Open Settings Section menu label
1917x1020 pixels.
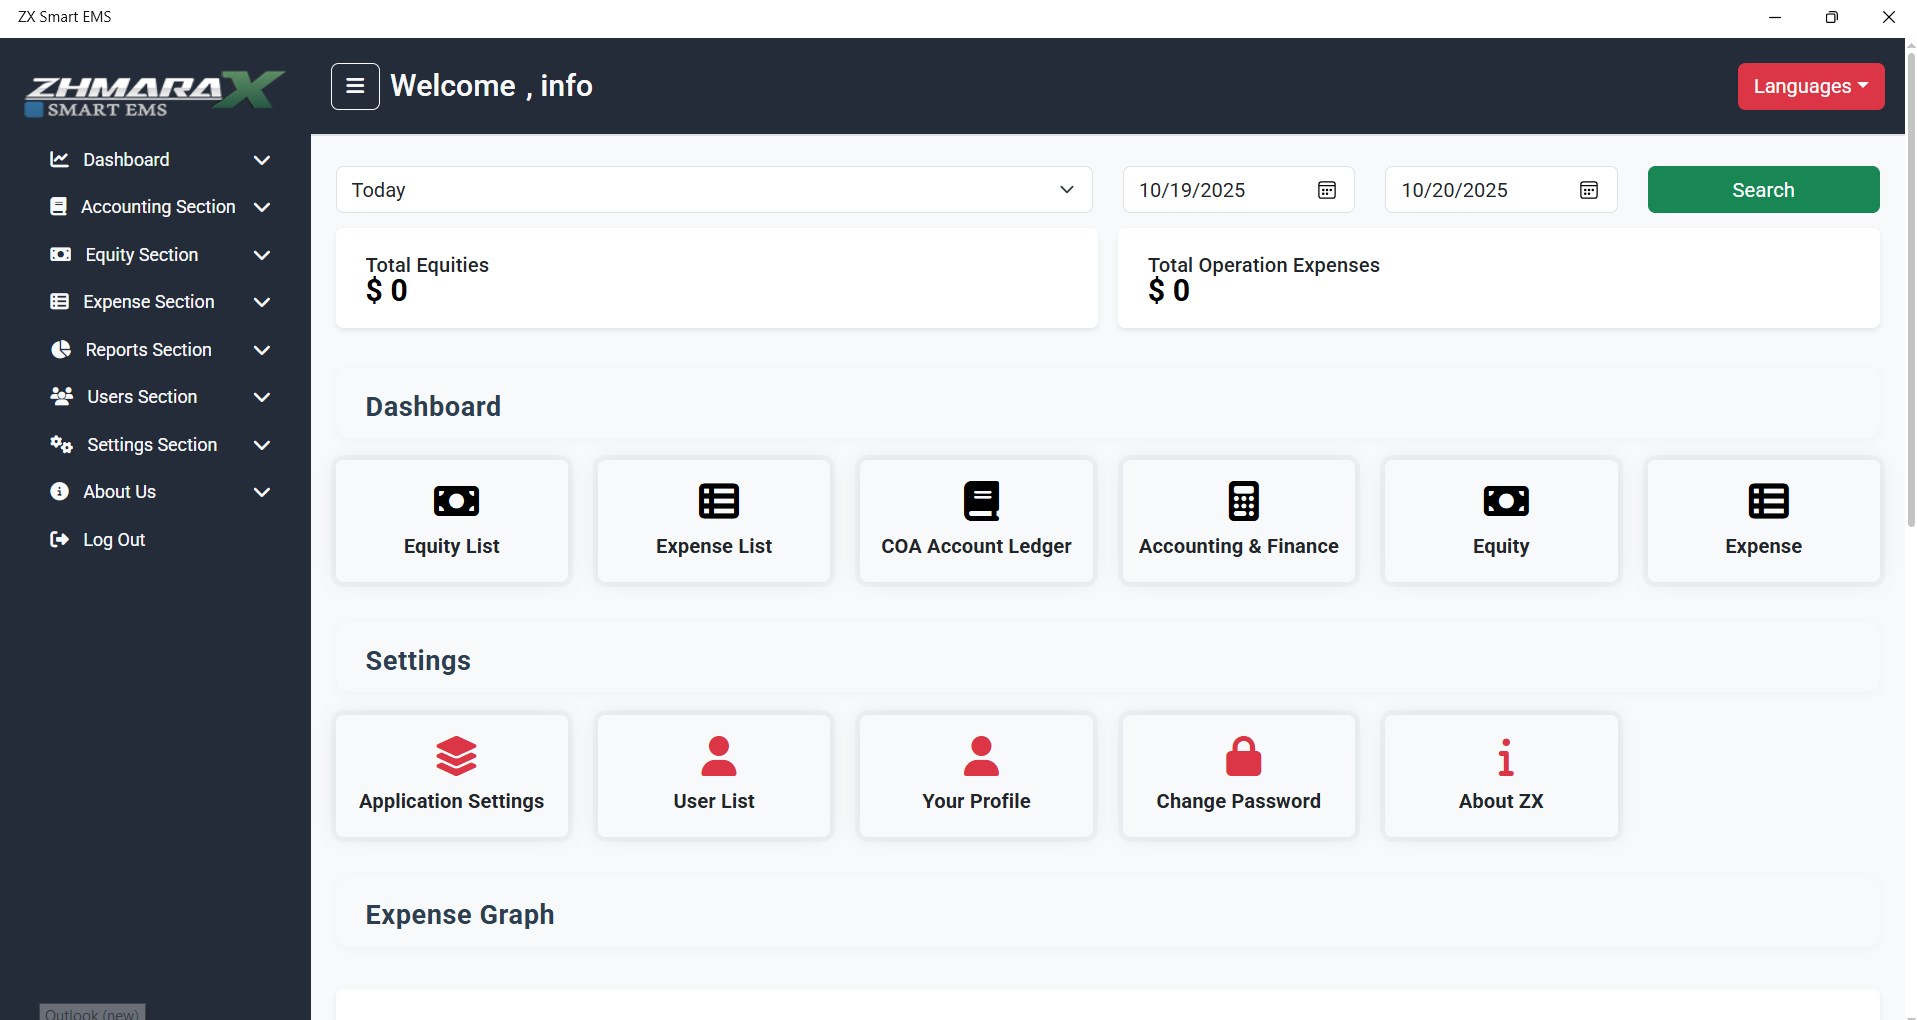pyautogui.click(x=152, y=445)
